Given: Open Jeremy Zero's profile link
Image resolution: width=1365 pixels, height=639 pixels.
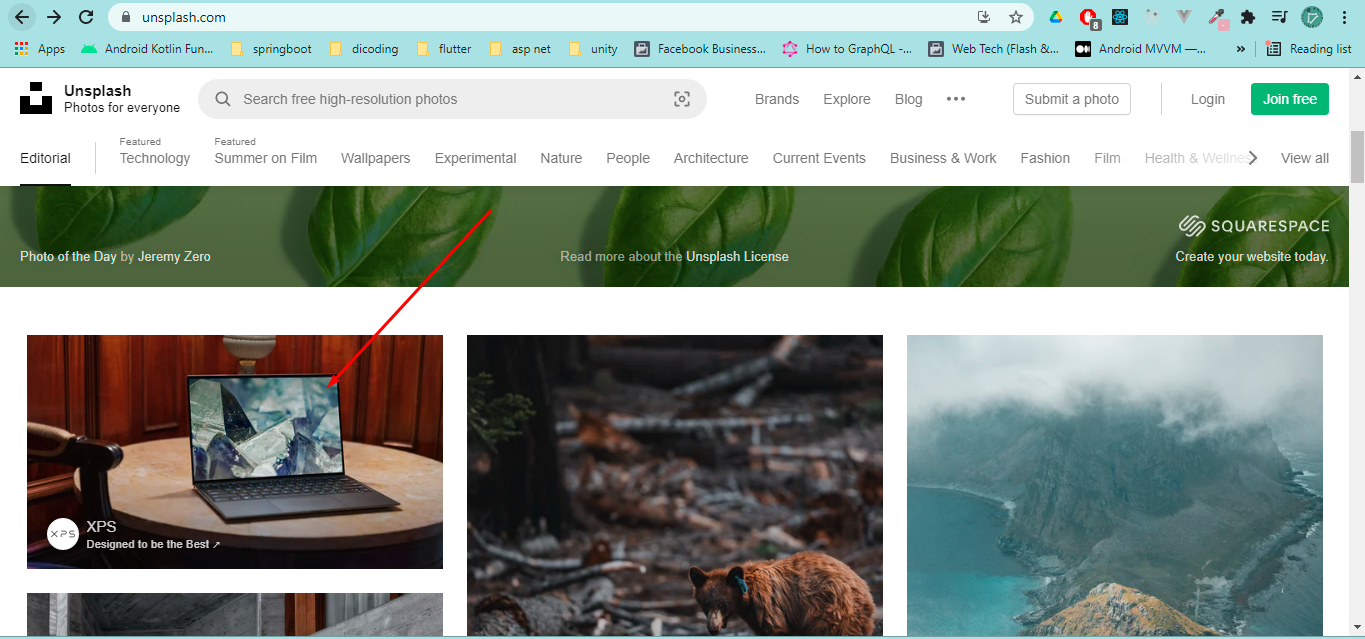Looking at the screenshot, I should coord(174,257).
